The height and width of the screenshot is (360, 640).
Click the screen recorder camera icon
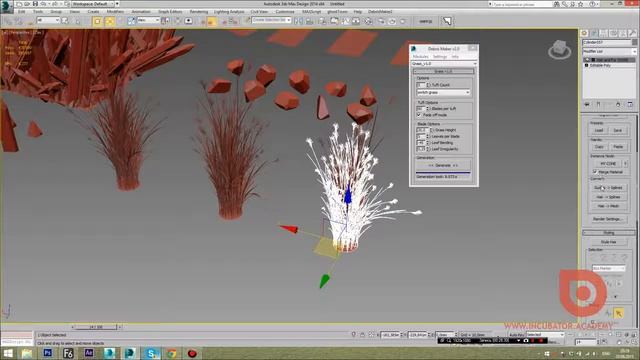(526, 340)
